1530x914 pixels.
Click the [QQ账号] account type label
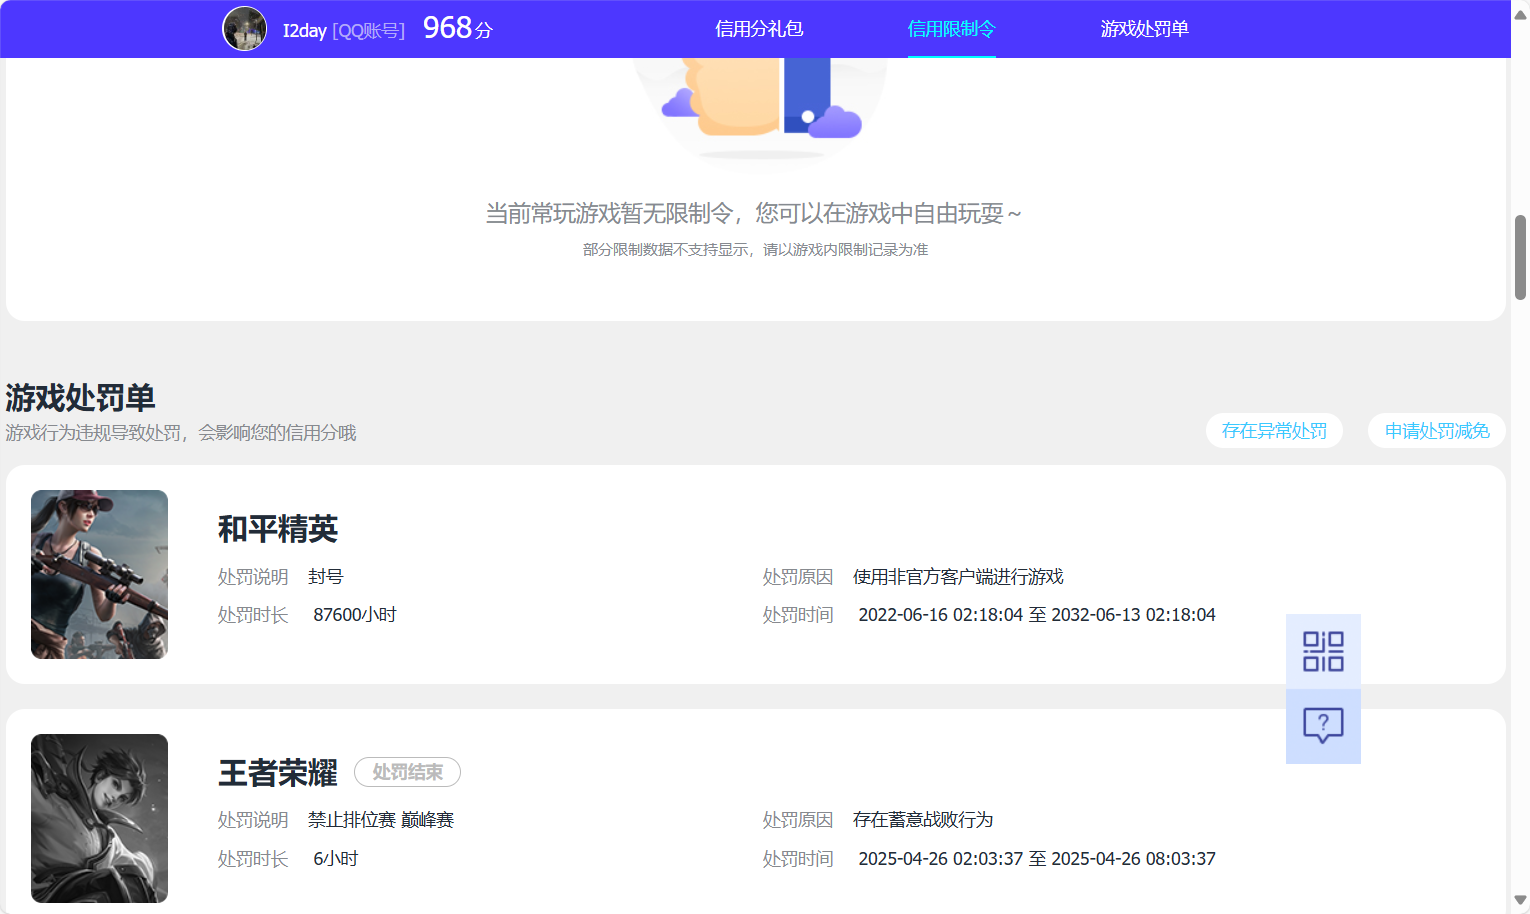368,31
